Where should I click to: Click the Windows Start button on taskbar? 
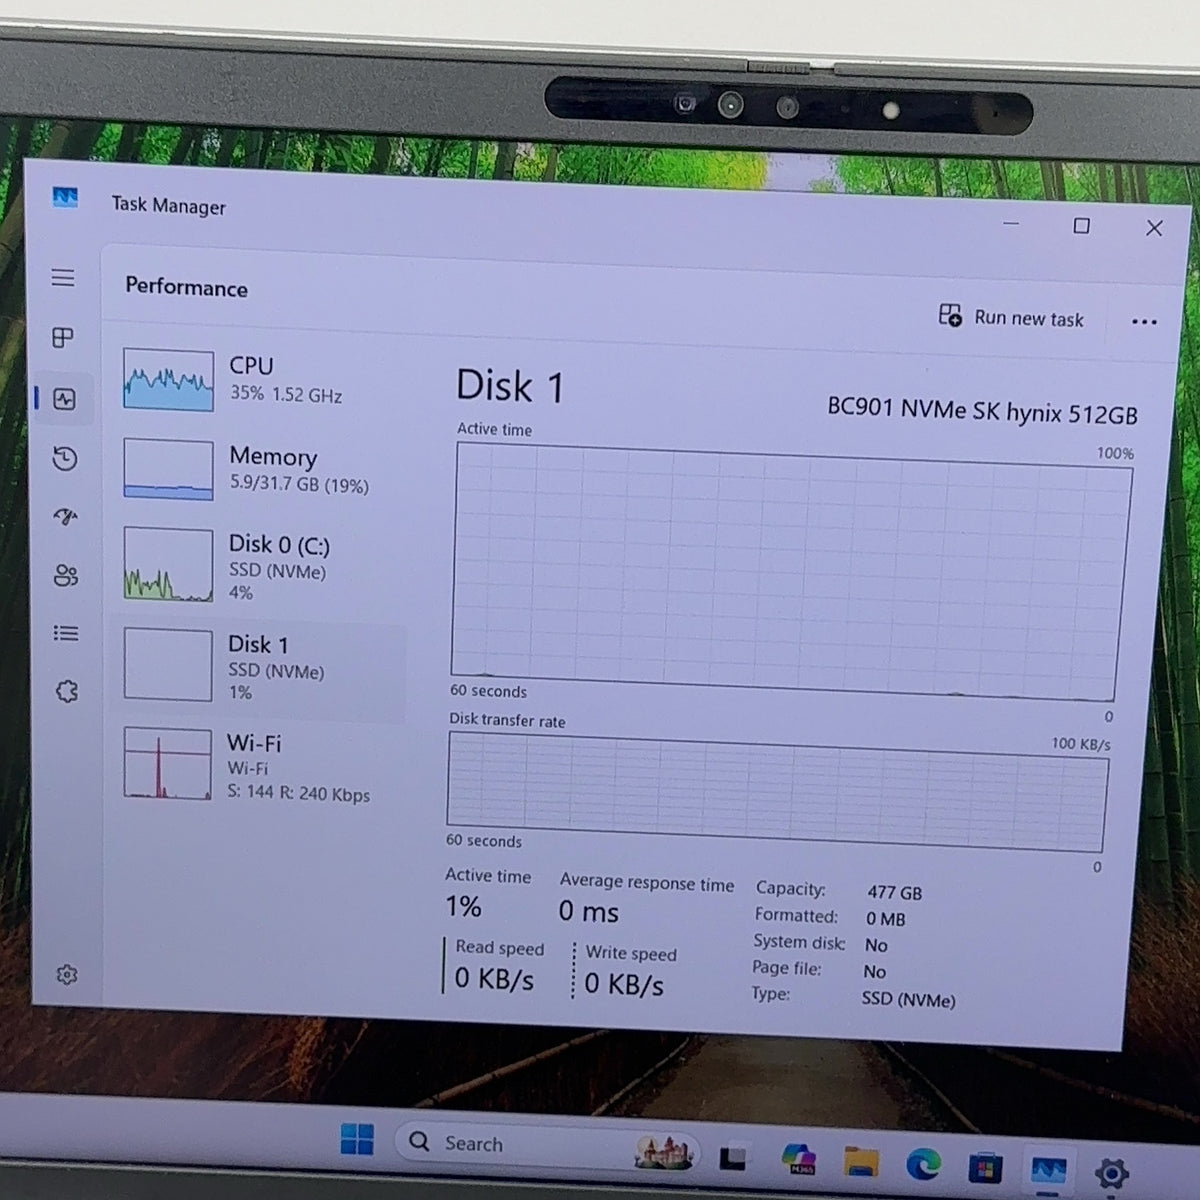pyautogui.click(x=357, y=1139)
